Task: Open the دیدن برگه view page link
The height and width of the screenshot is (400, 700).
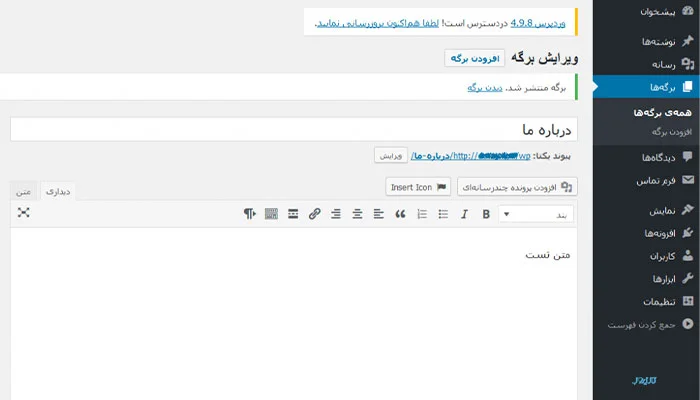Action: [485, 88]
